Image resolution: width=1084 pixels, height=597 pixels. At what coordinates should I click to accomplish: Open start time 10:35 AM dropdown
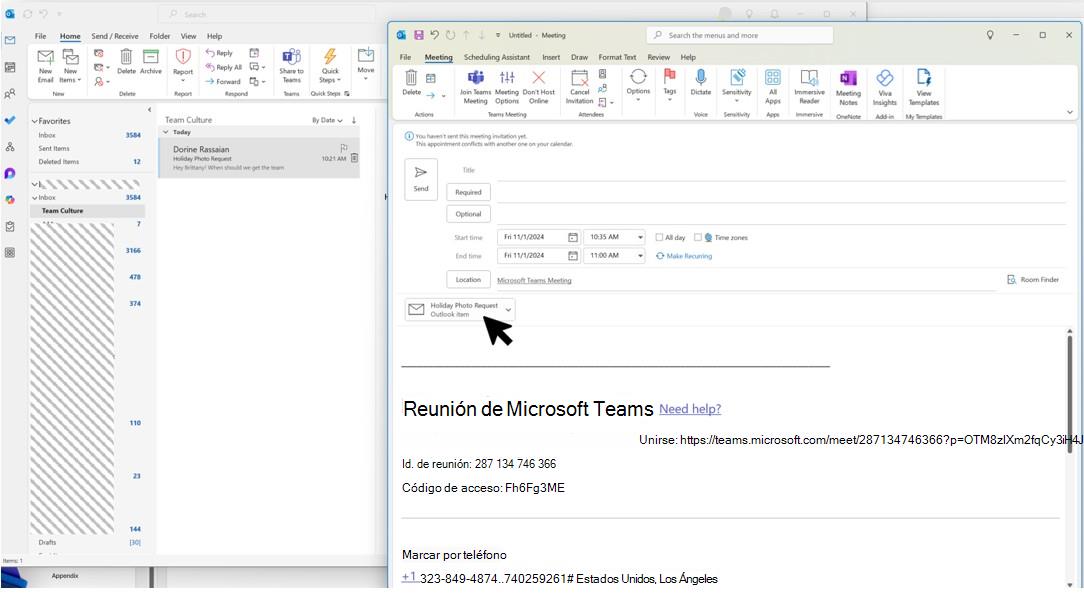(x=640, y=237)
